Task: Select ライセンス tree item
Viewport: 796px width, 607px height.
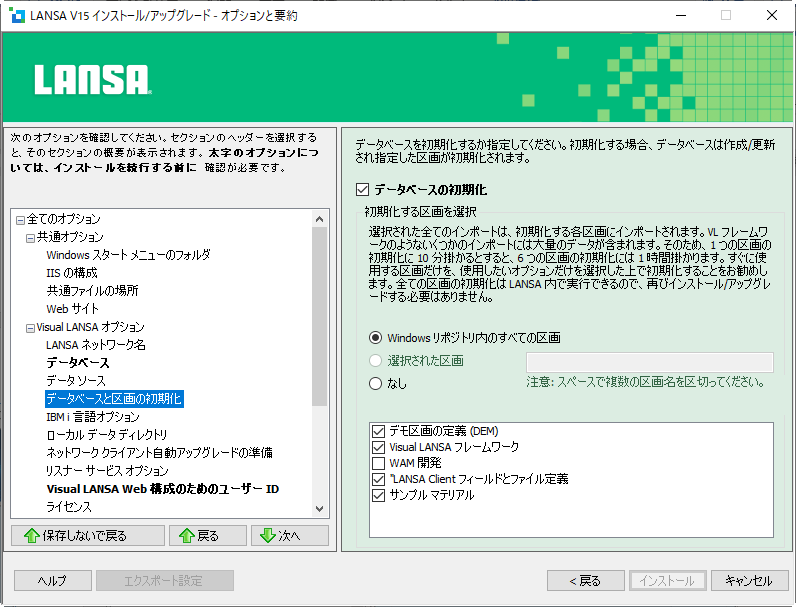Action: pos(69,507)
